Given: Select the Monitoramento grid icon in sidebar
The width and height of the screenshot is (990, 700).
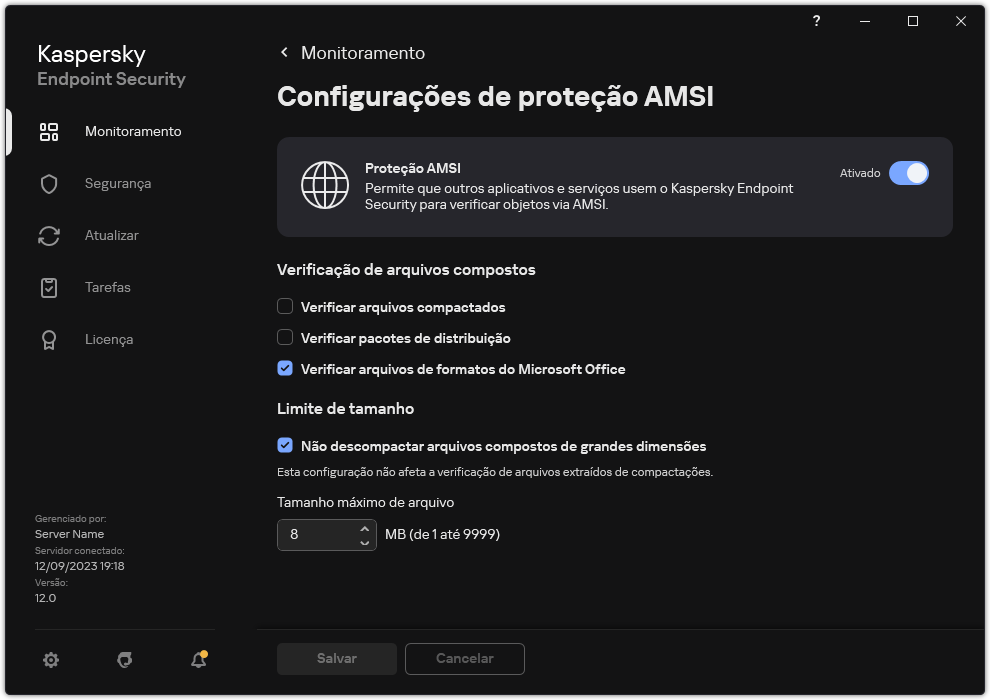Looking at the screenshot, I should 49,131.
